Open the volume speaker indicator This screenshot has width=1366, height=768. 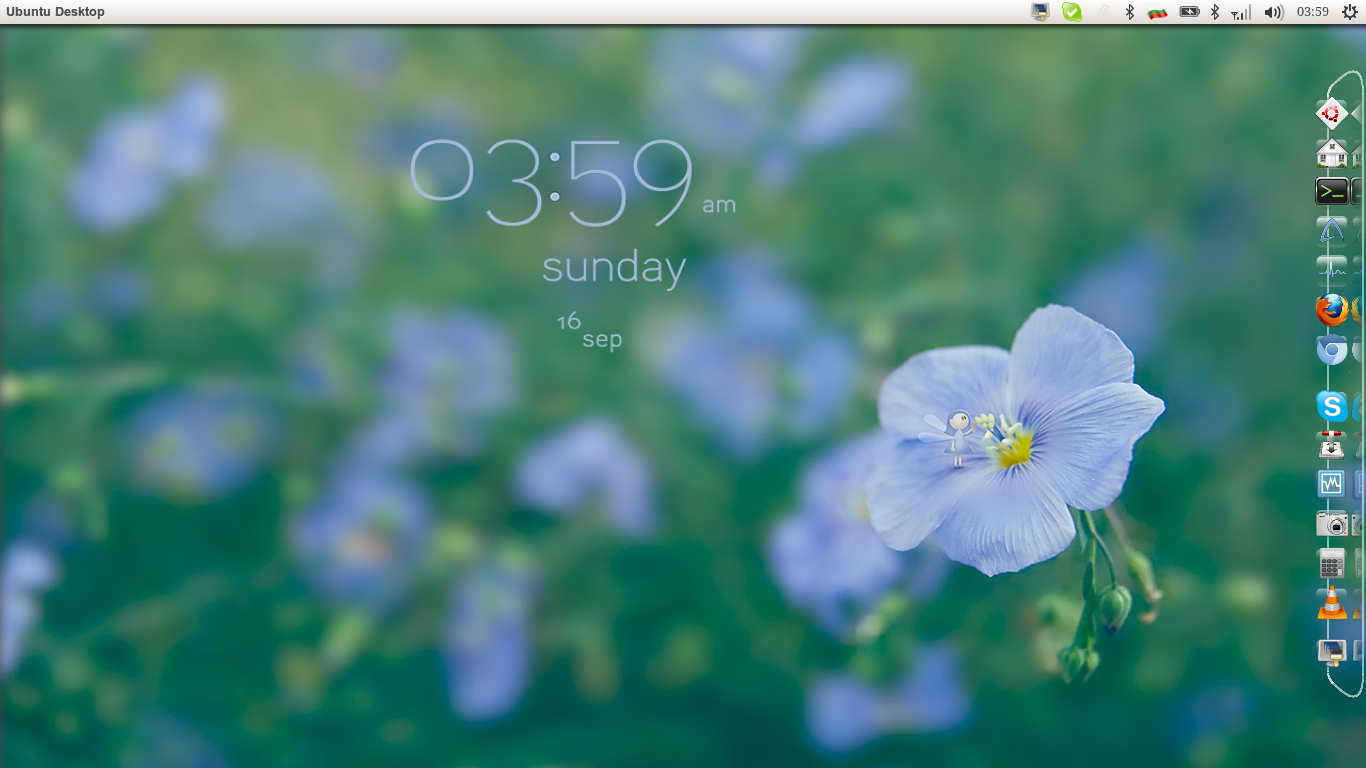pyautogui.click(x=1273, y=12)
